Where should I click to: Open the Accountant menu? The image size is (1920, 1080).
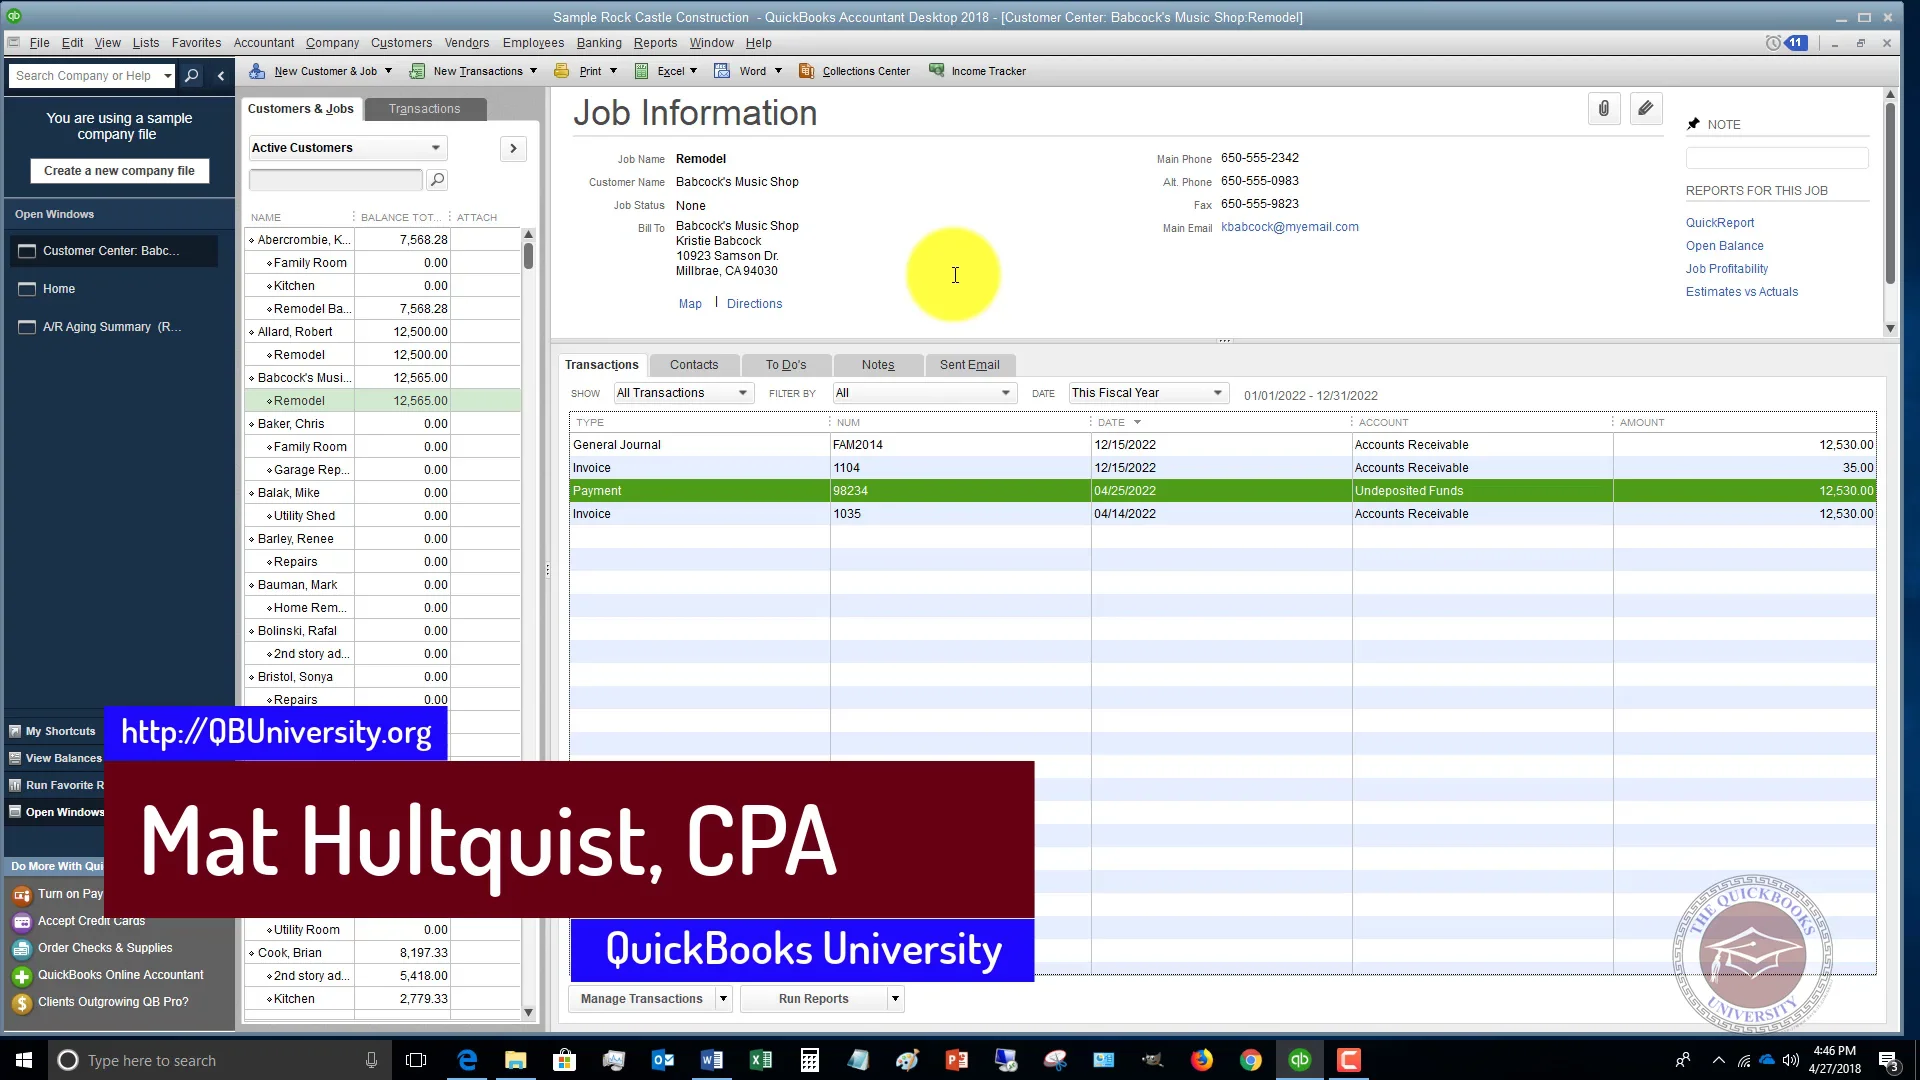[264, 43]
